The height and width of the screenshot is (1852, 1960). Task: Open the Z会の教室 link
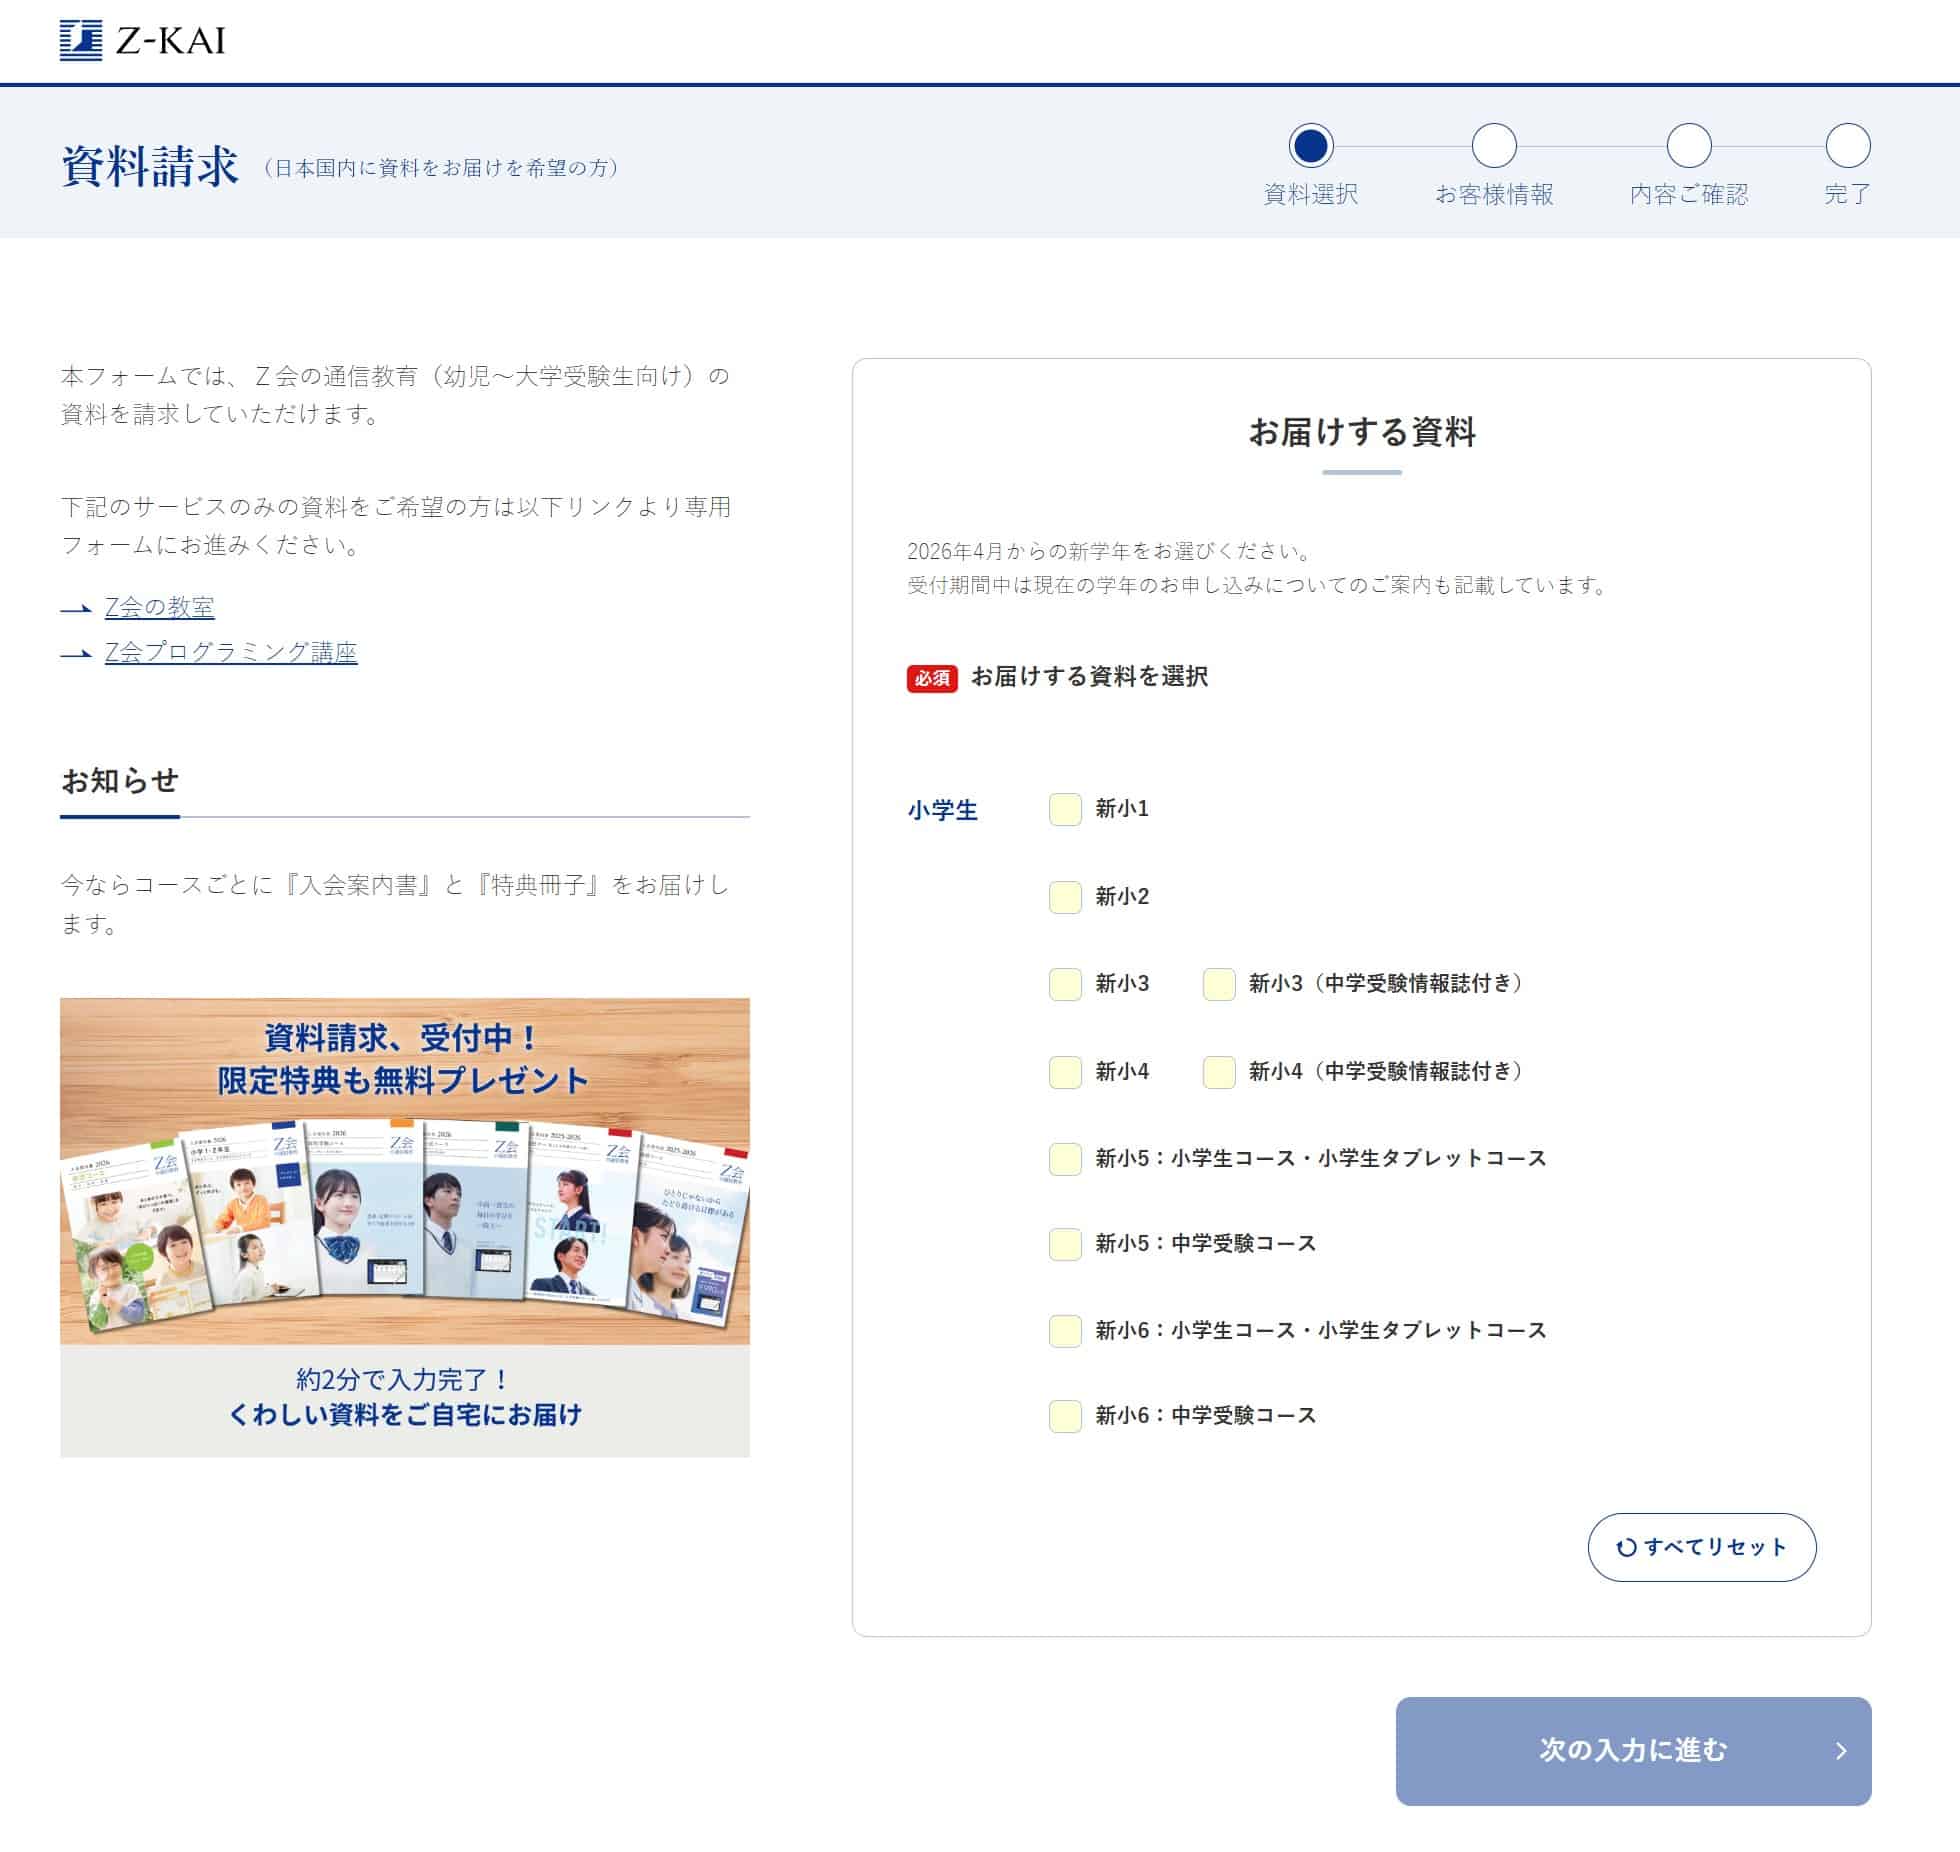click(159, 607)
